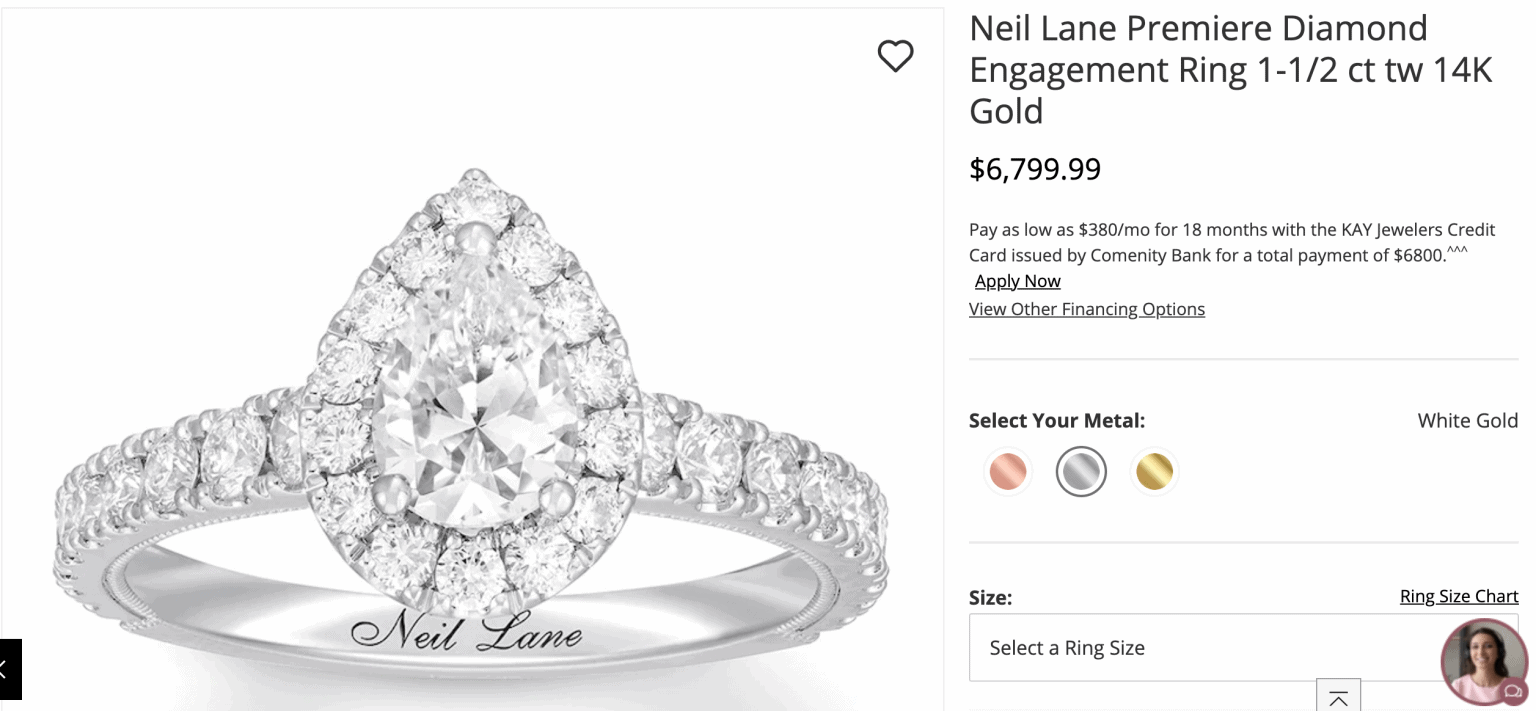Click the Select Your Metal heading

(x=1056, y=420)
